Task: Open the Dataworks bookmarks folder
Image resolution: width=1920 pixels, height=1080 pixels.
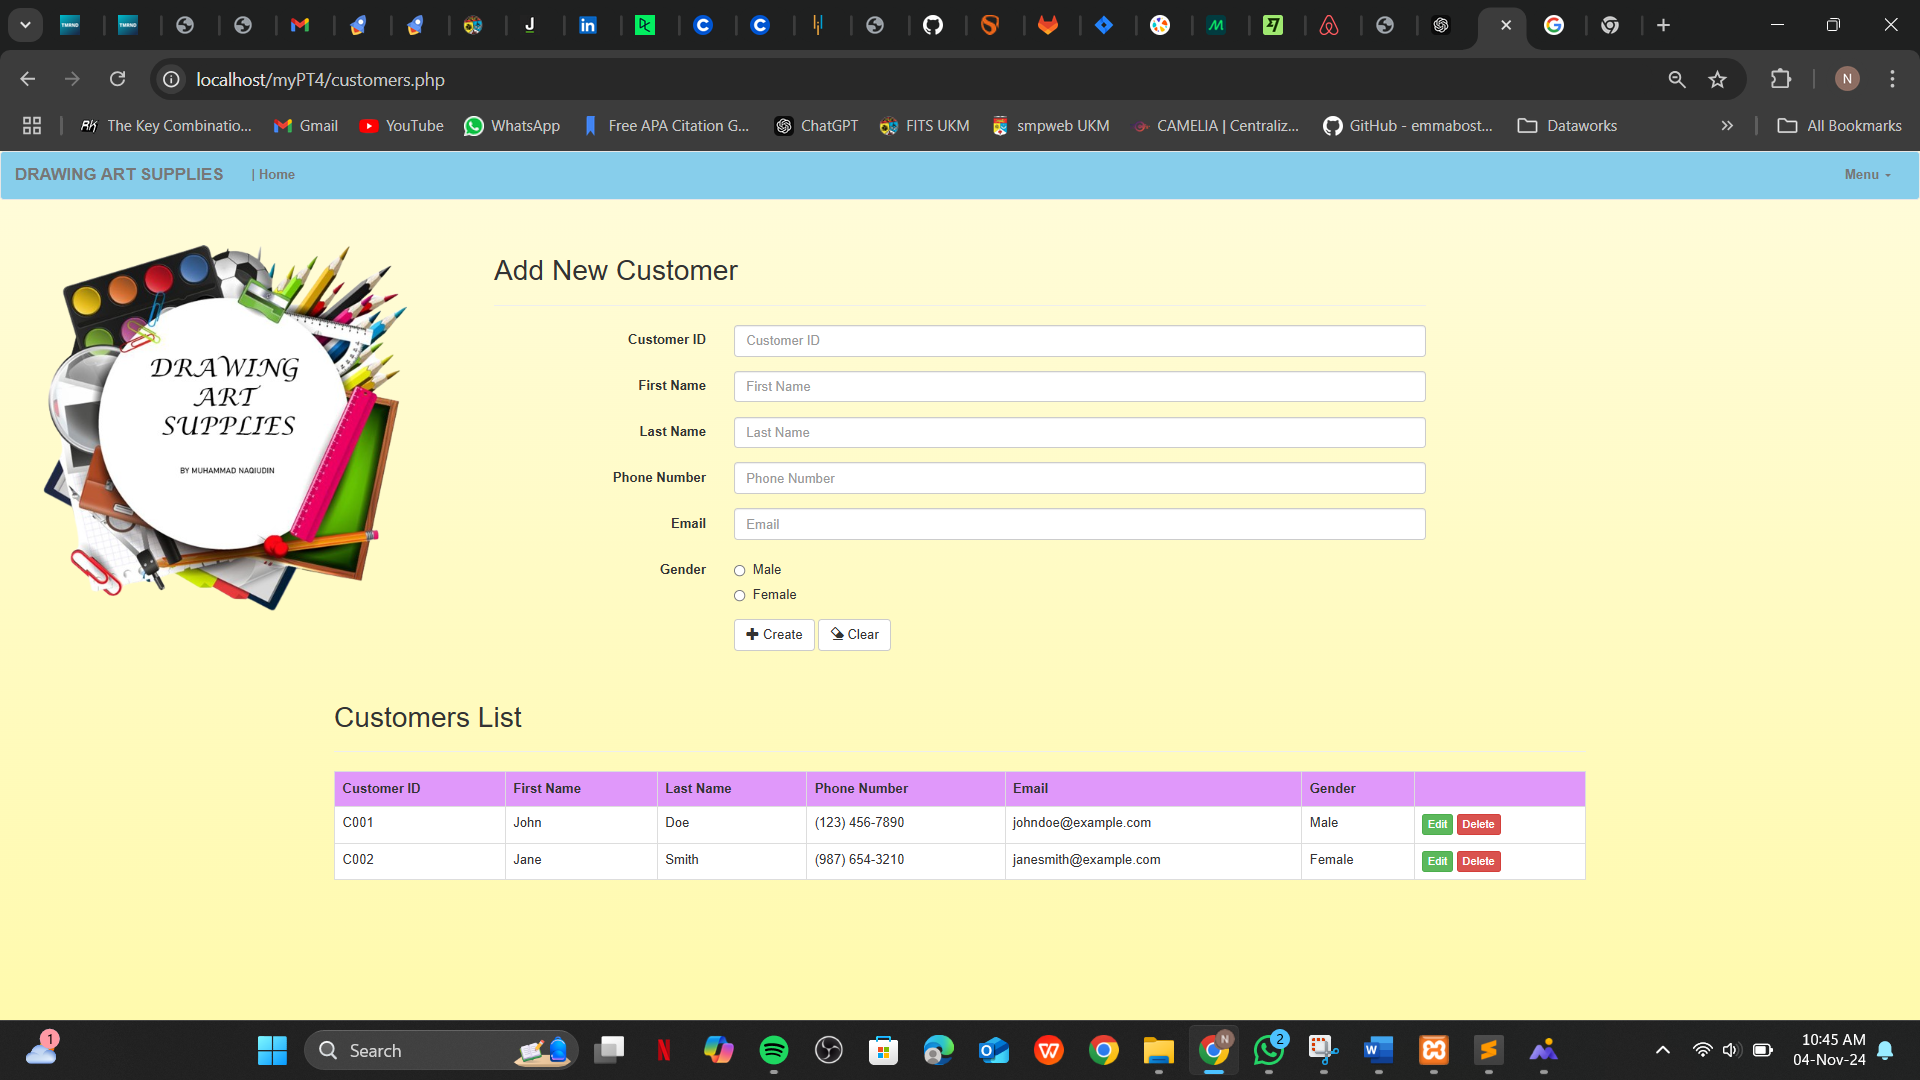Action: [1566, 125]
